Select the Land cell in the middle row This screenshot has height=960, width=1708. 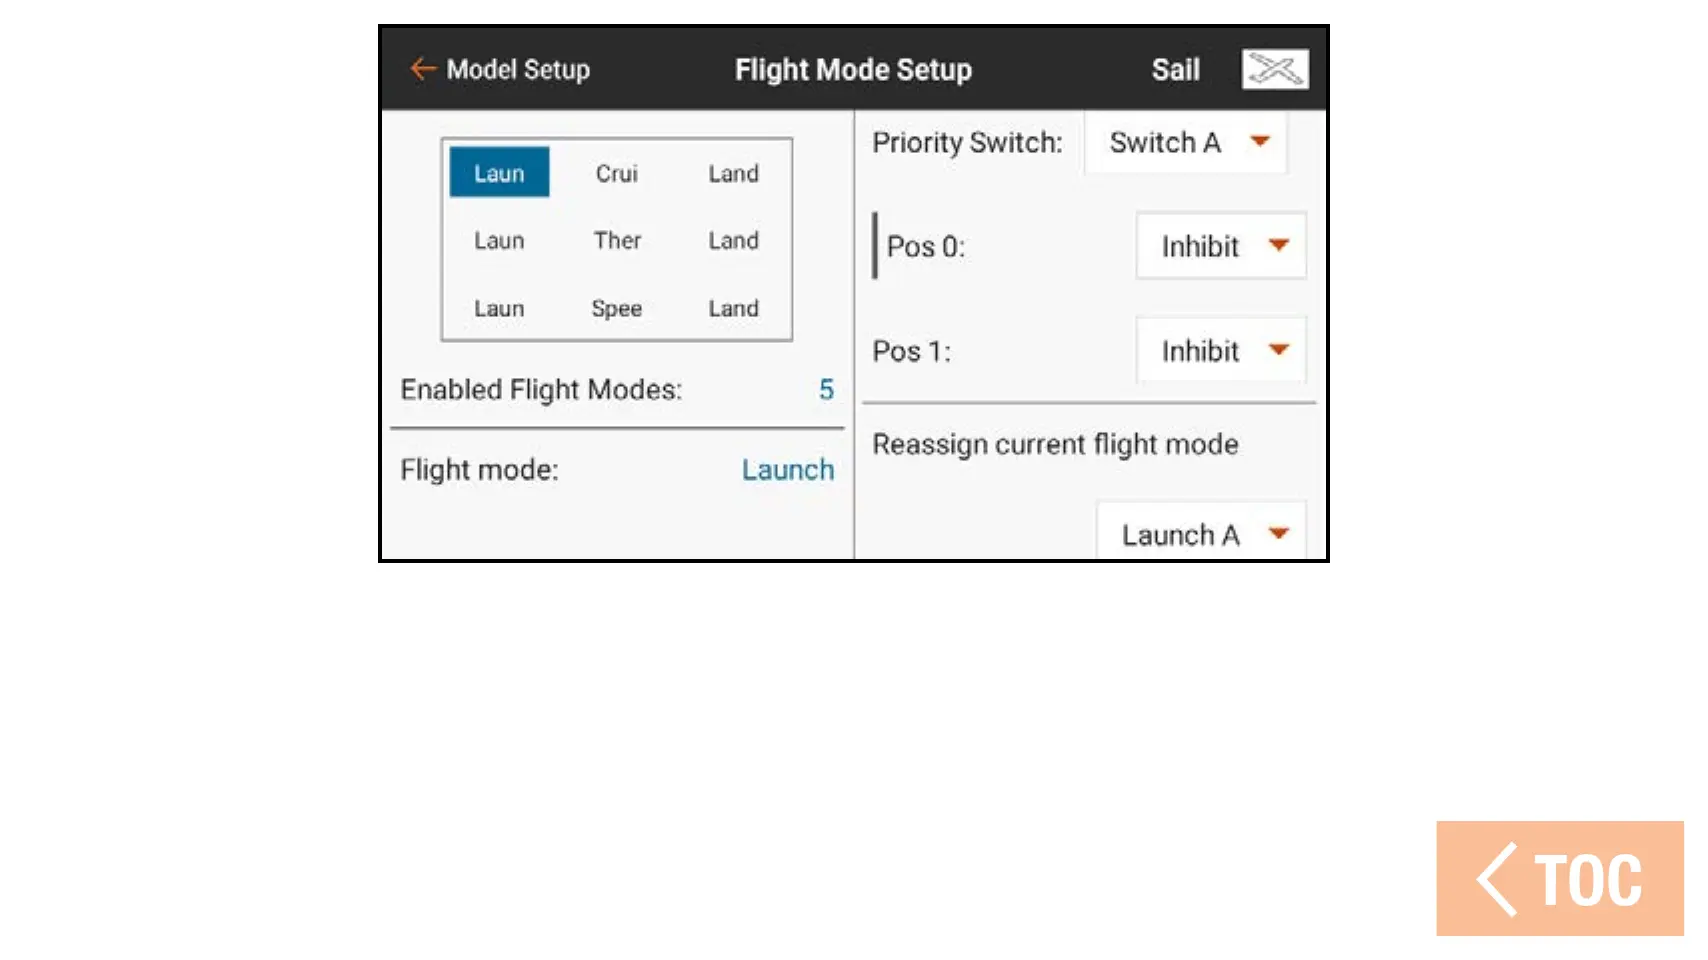(x=733, y=241)
